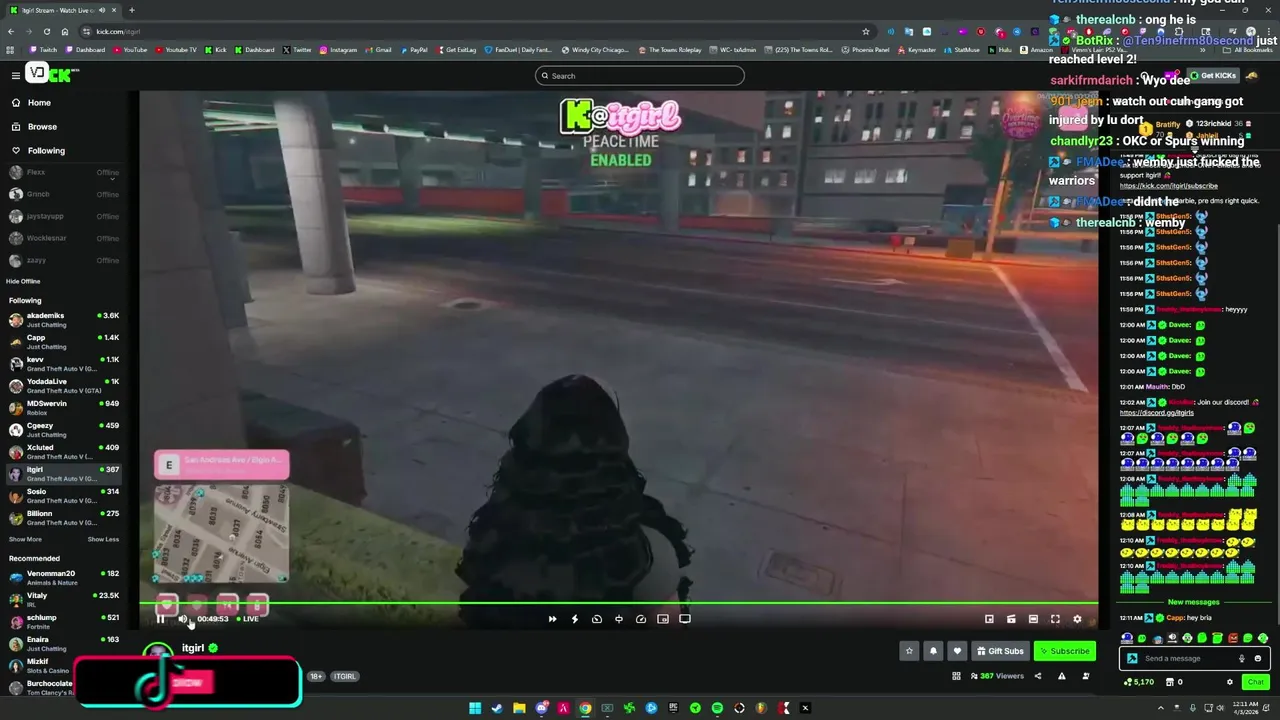The width and height of the screenshot is (1280, 720).
Task: Open Vitaly recommended channel
Action: [x=64, y=600]
